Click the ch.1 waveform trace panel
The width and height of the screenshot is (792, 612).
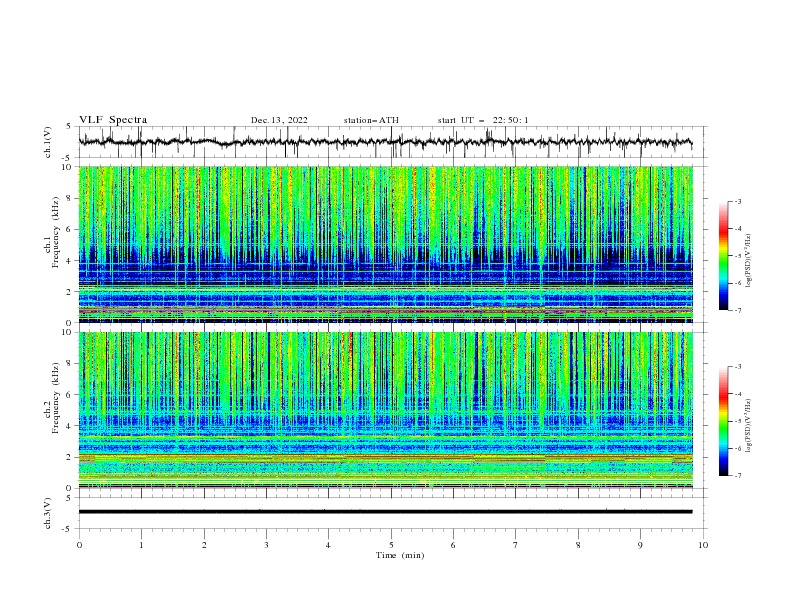[x=393, y=142]
